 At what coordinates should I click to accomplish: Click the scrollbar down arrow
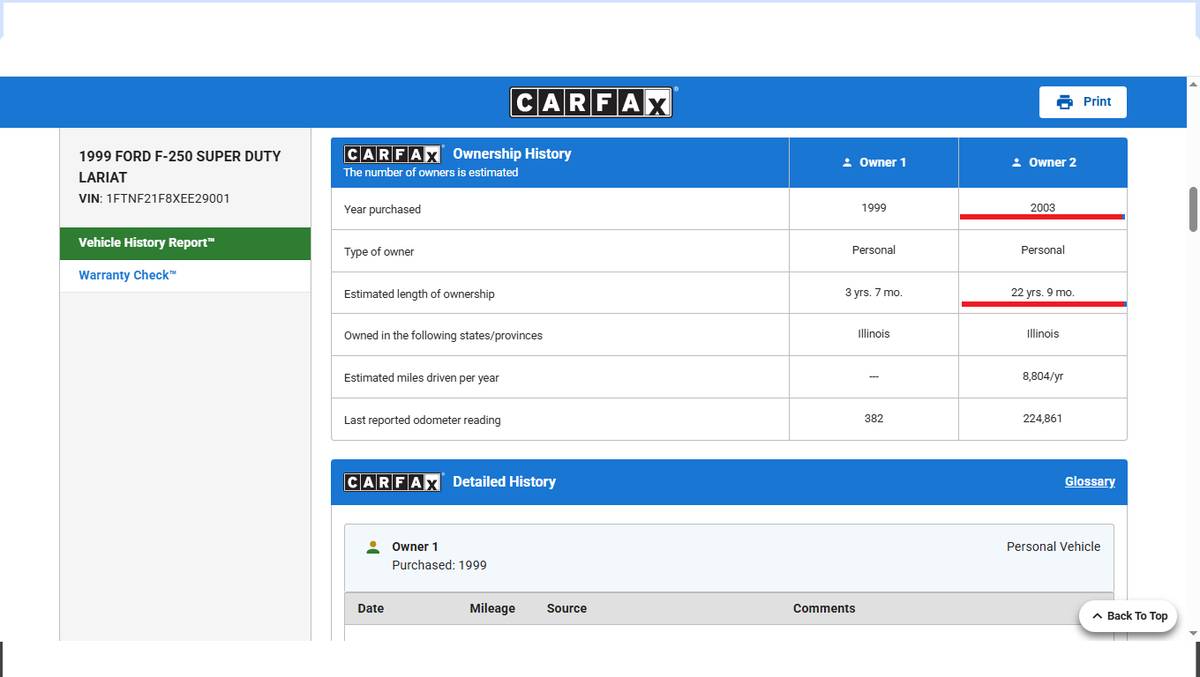tap(1192, 632)
